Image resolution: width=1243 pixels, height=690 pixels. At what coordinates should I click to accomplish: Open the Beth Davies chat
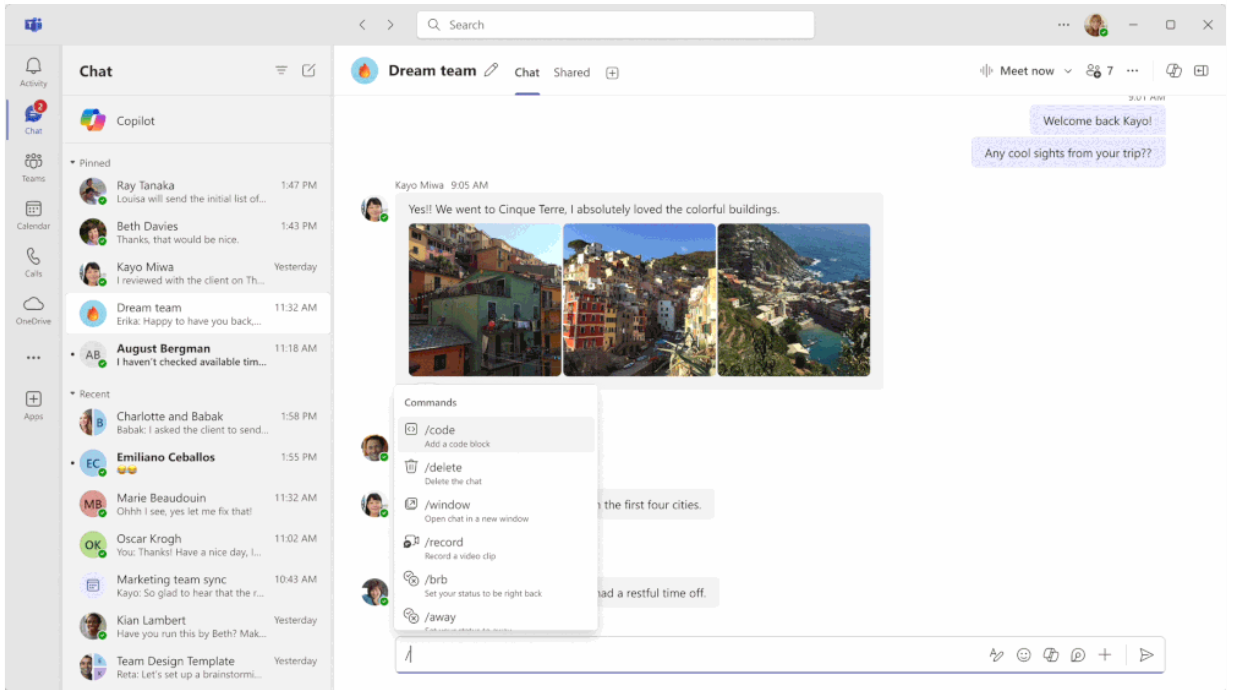[x=197, y=232]
